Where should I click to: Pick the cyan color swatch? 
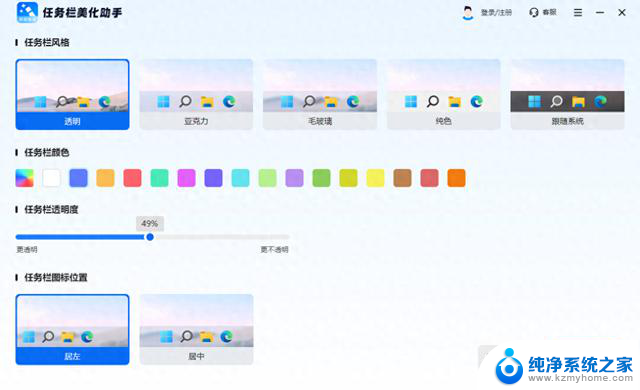coord(240,178)
